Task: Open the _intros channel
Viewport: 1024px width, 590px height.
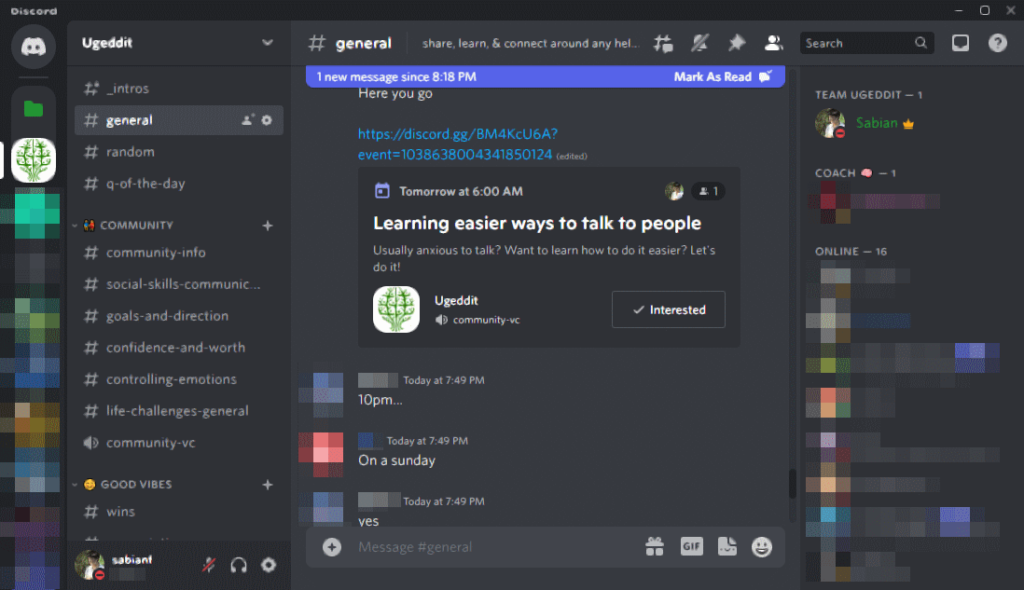Action: 178,88
